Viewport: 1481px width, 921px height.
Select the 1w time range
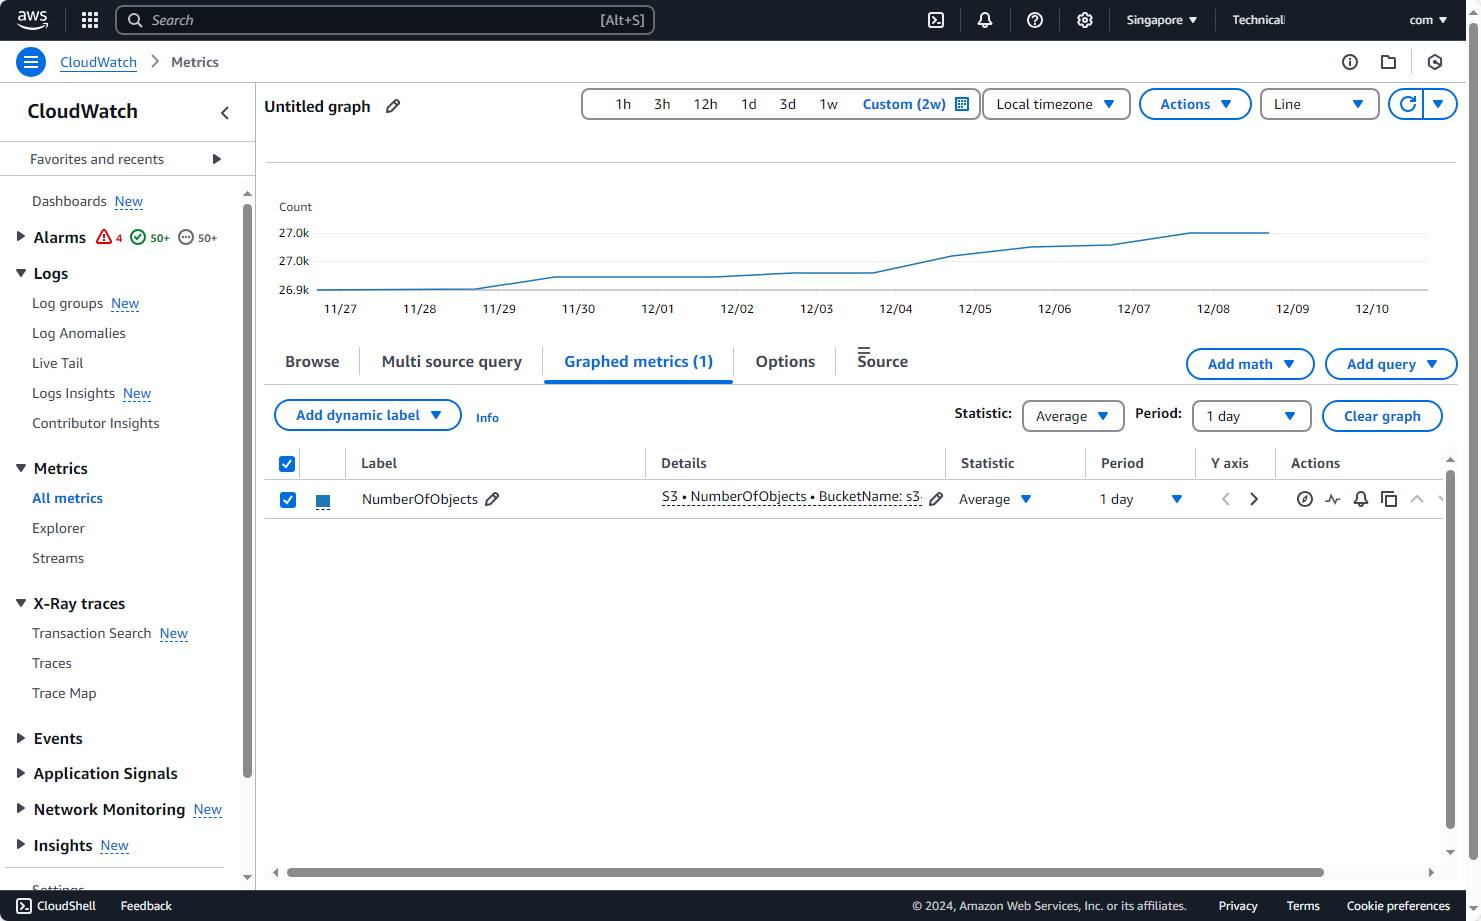click(829, 104)
